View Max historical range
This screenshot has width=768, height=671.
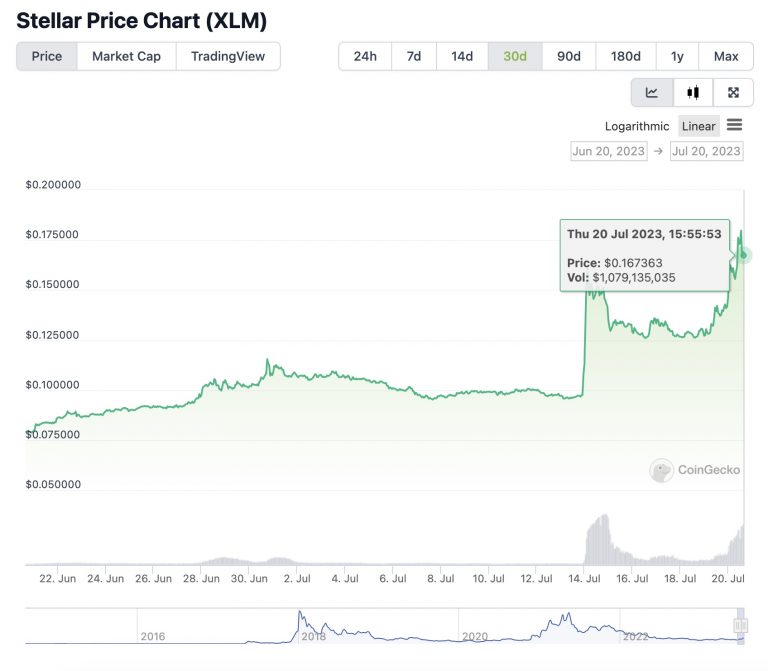pos(726,56)
